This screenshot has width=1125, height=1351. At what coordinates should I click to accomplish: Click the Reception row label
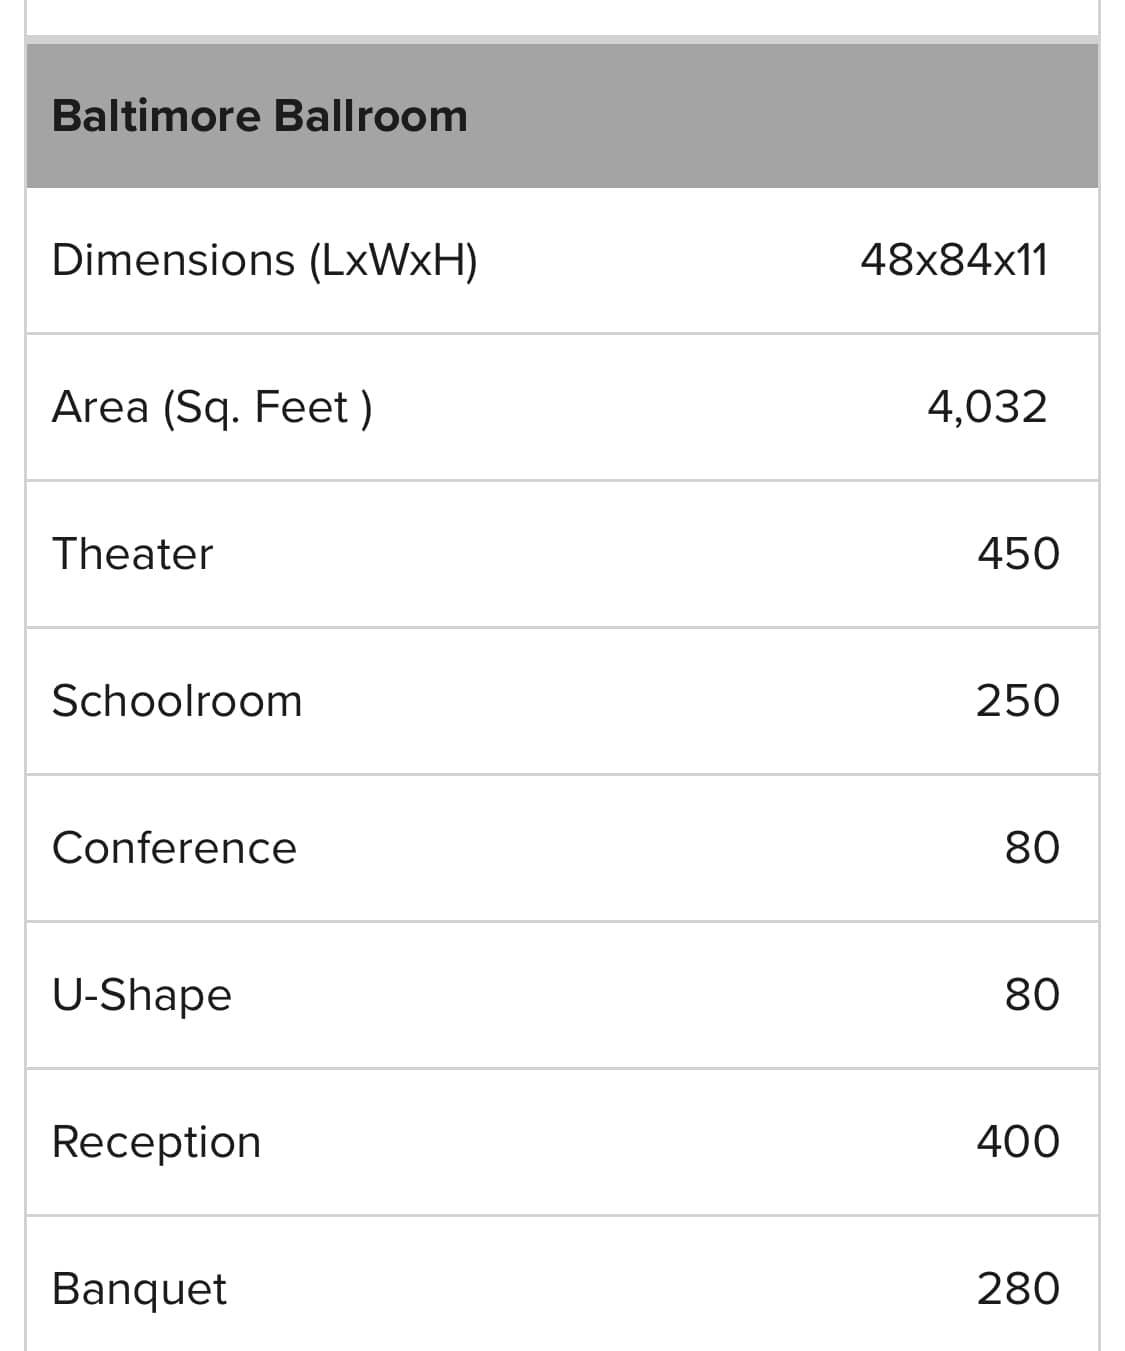click(156, 1143)
